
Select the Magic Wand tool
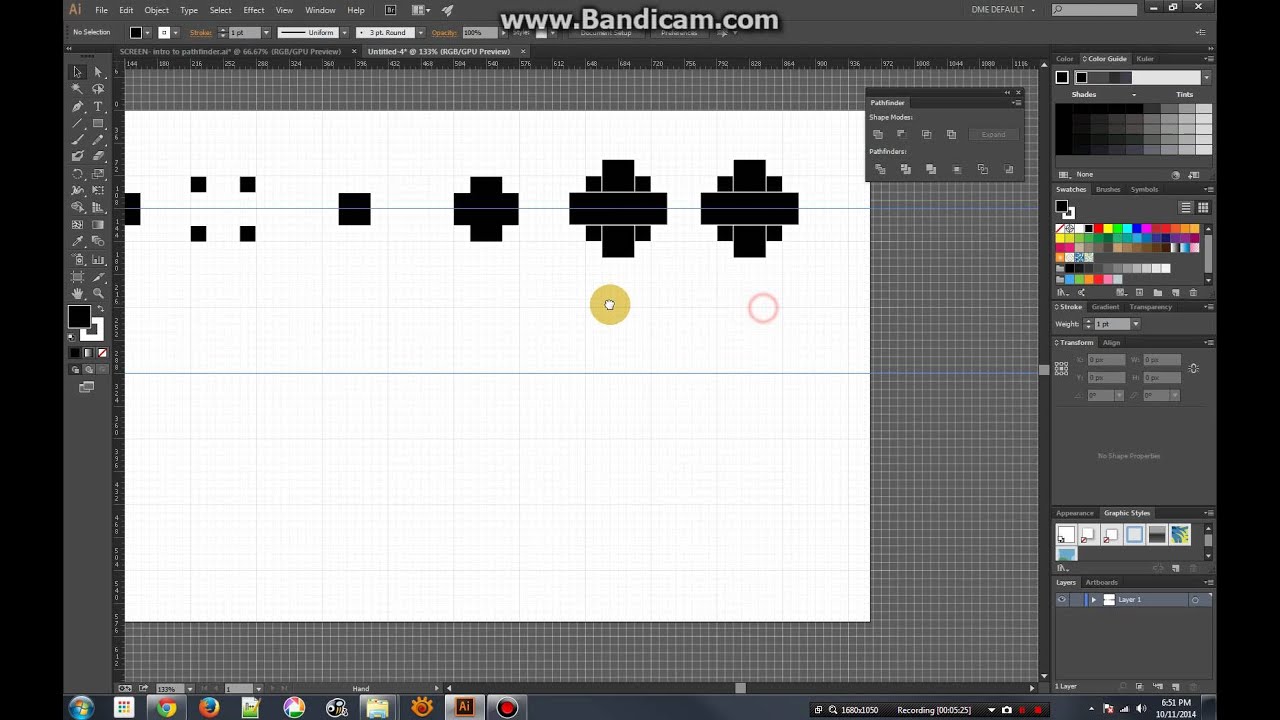[x=77, y=89]
